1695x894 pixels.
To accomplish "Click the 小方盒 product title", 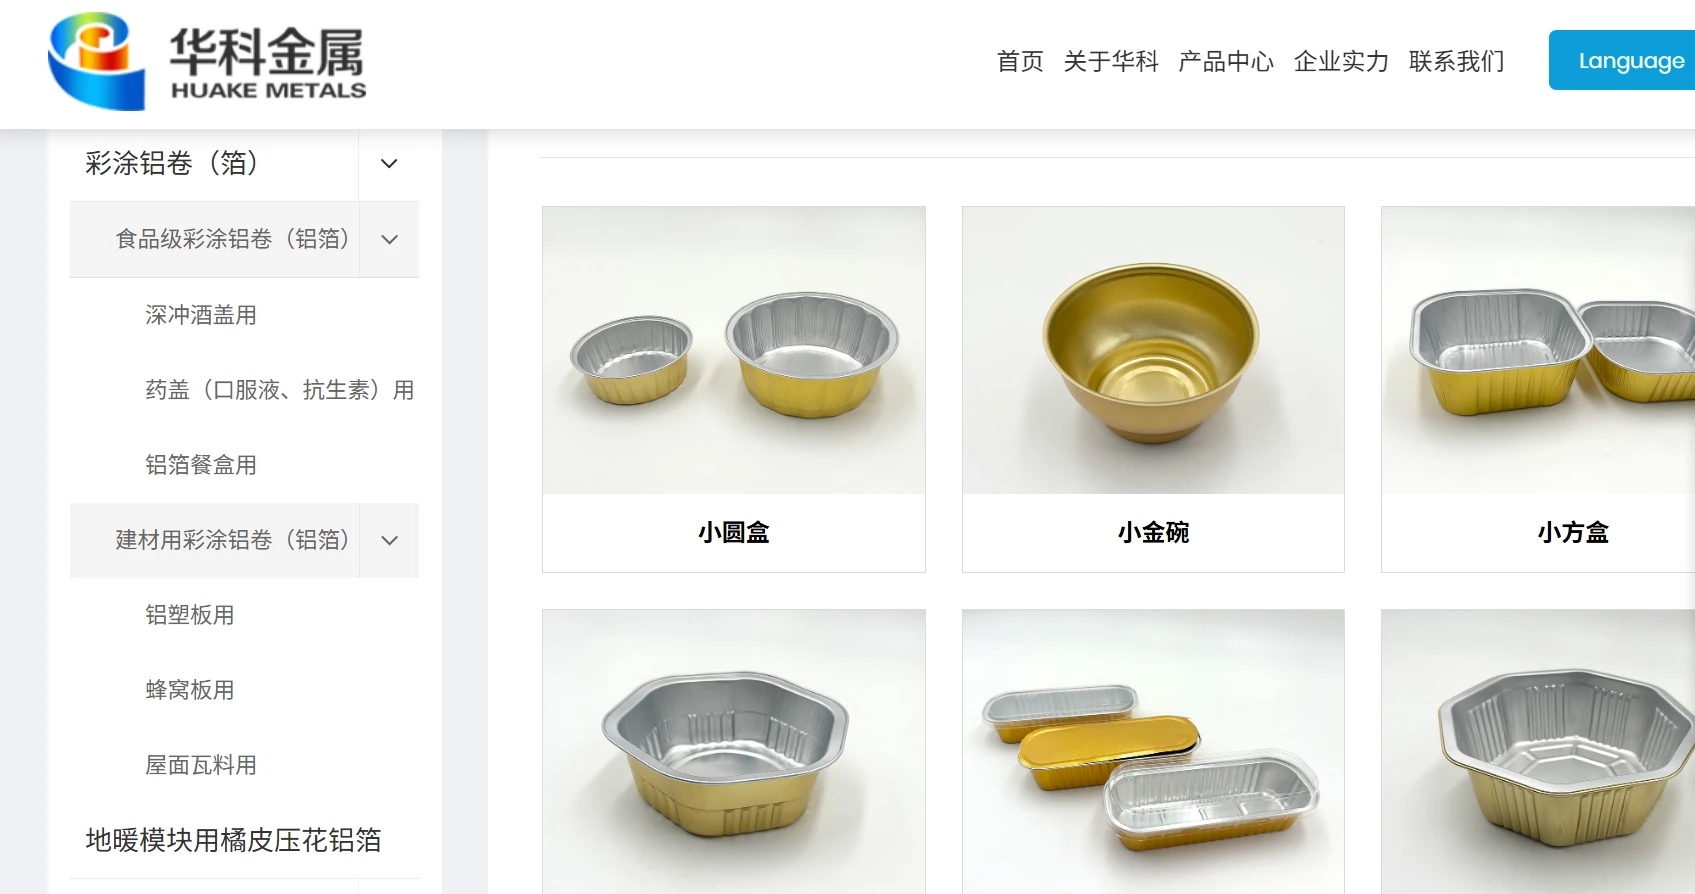I will [1573, 533].
